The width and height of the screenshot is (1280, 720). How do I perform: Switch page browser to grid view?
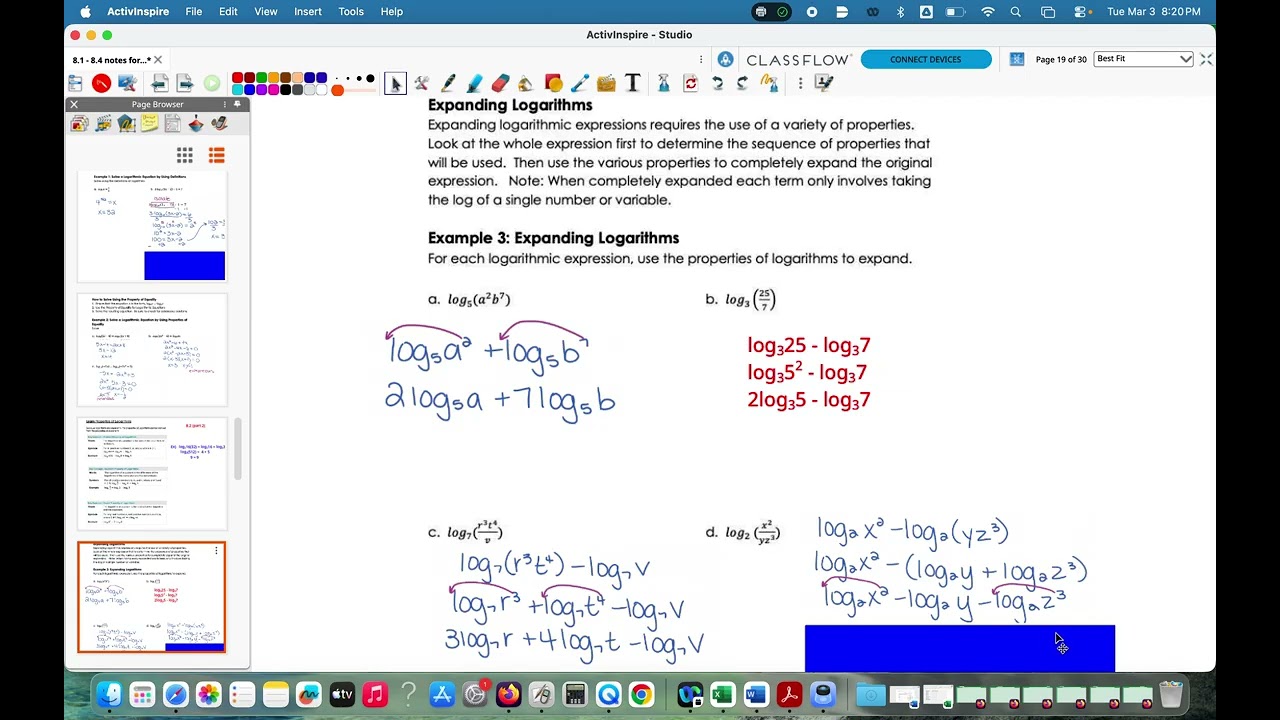click(x=185, y=155)
